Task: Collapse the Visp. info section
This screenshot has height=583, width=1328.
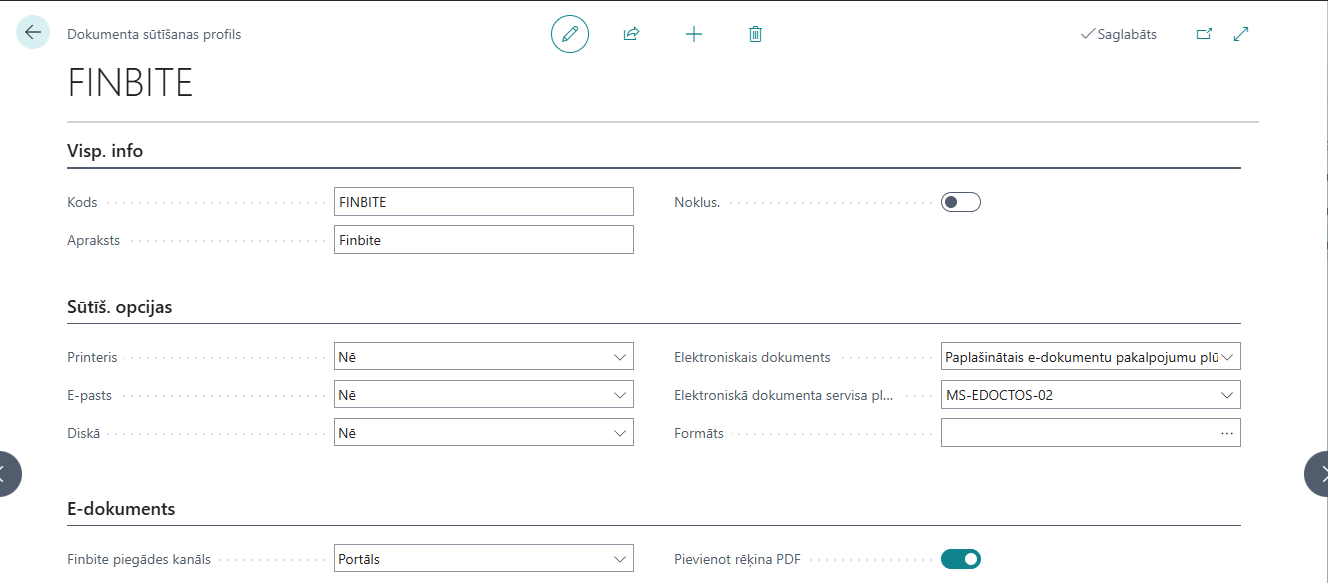Action: 105,151
